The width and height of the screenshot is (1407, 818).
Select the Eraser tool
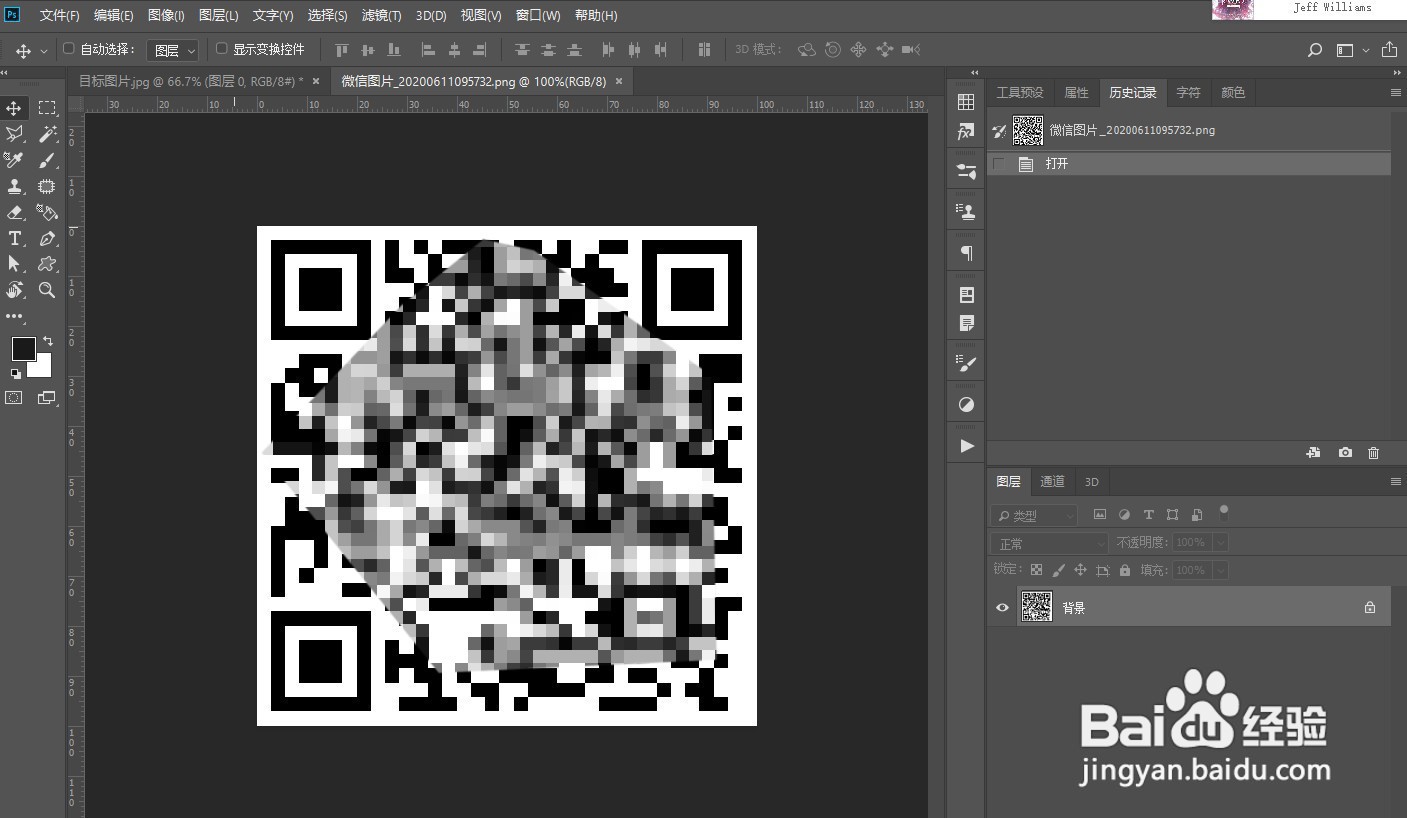point(14,212)
